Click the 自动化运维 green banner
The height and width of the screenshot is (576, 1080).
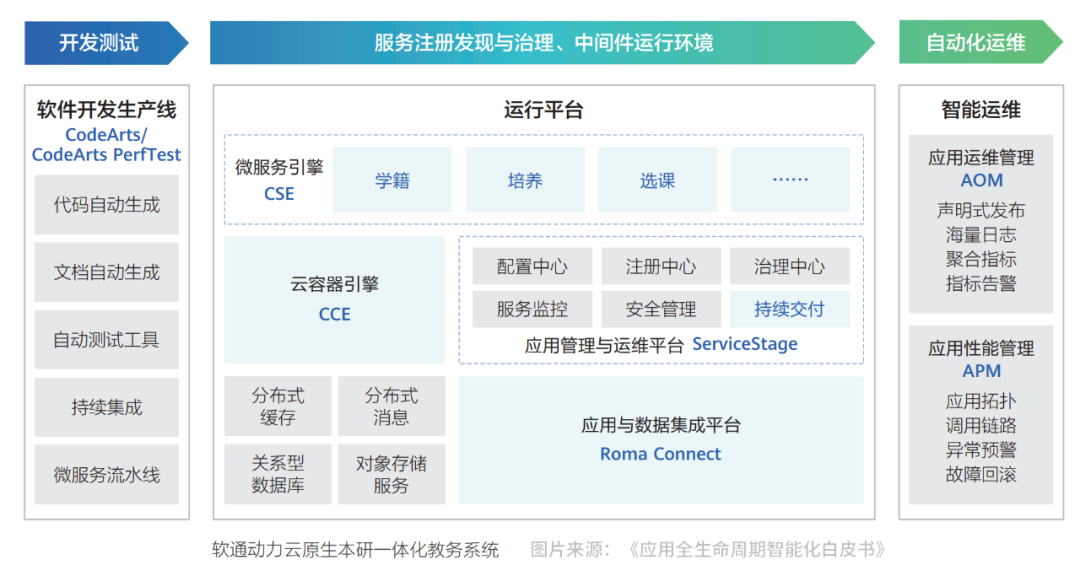click(x=981, y=43)
